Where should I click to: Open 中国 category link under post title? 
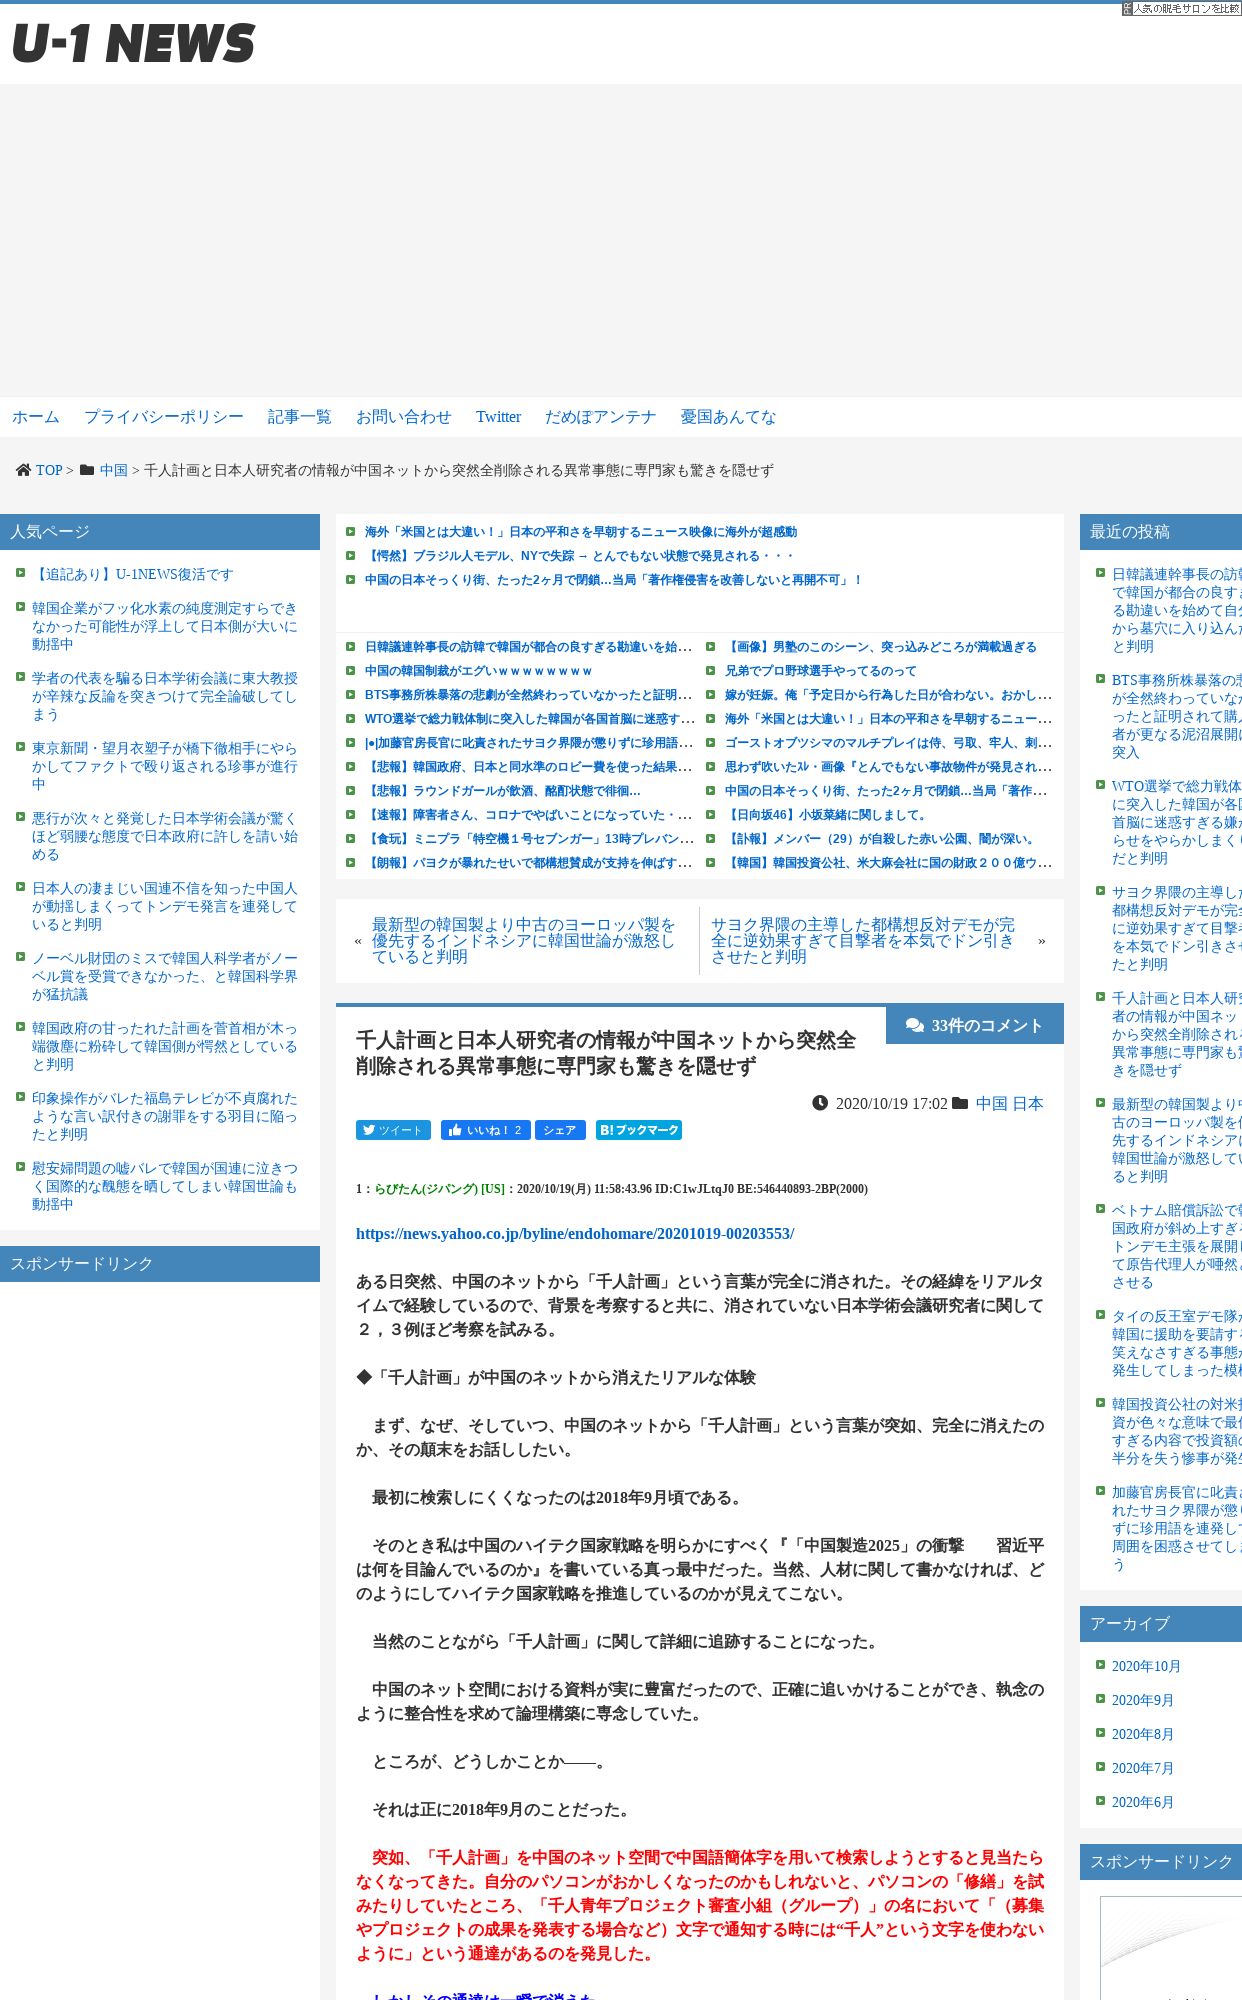(x=992, y=1103)
